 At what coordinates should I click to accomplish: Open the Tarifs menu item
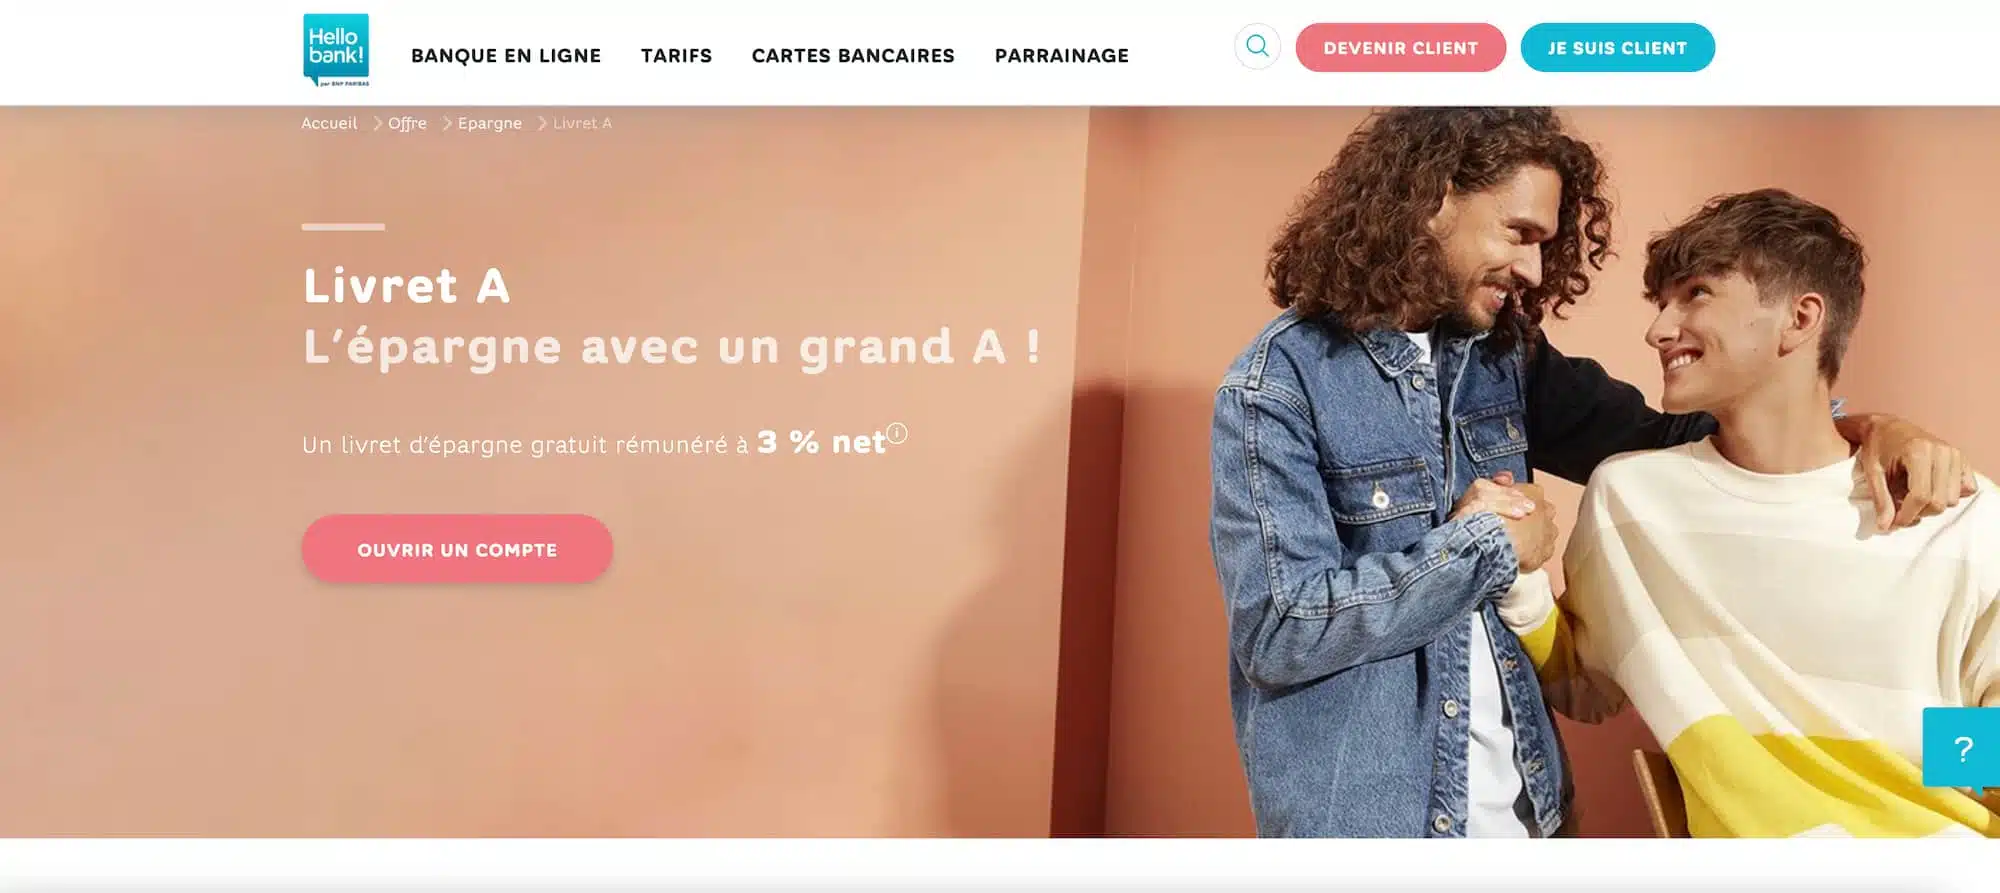tap(677, 56)
